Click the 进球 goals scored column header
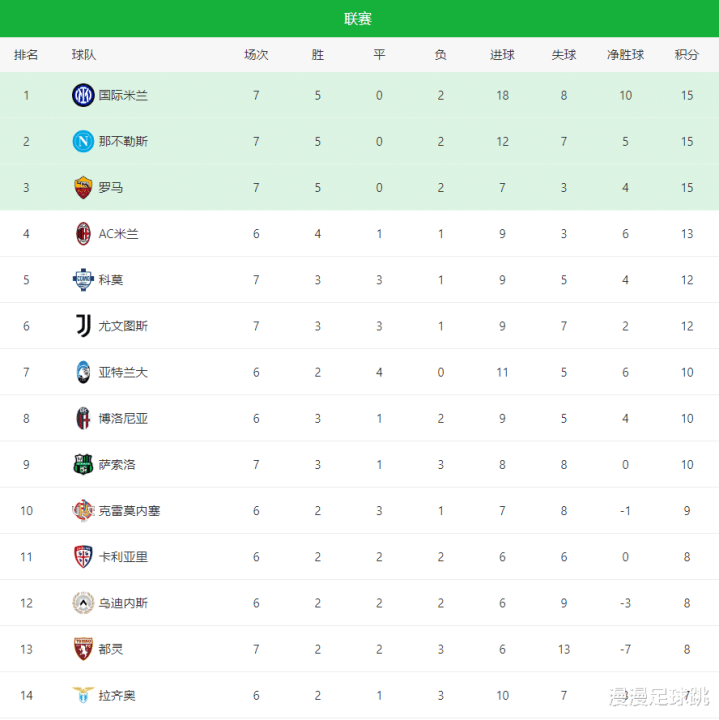Viewport: 719px width, 720px height. tap(502, 55)
